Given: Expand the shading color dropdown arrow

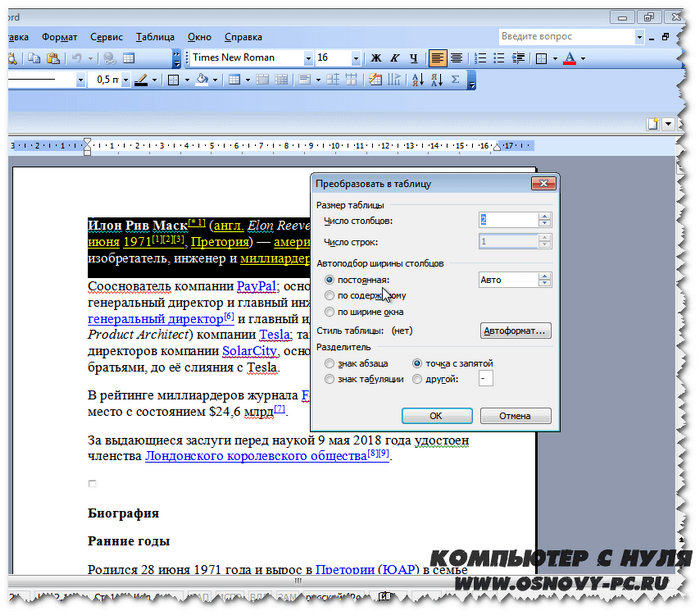Looking at the screenshot, I should pyautogui.click(x=215, y=80).
